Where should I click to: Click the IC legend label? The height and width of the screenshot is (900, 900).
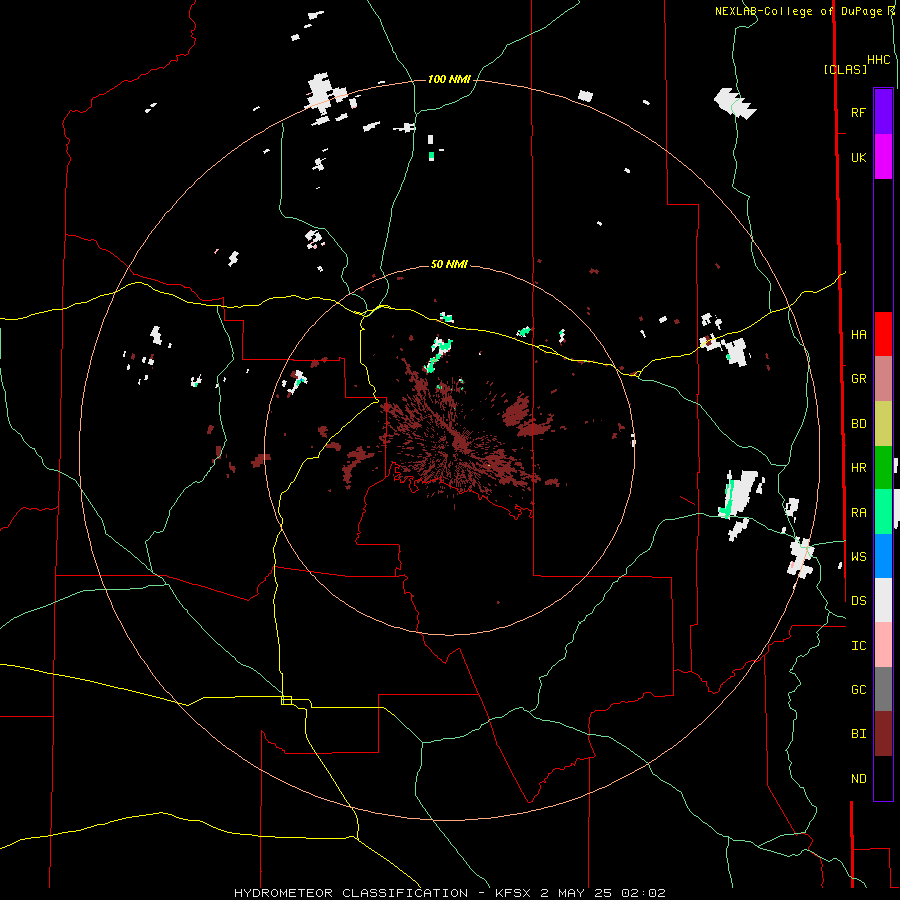pyautogui.click(x=858, y=646)
